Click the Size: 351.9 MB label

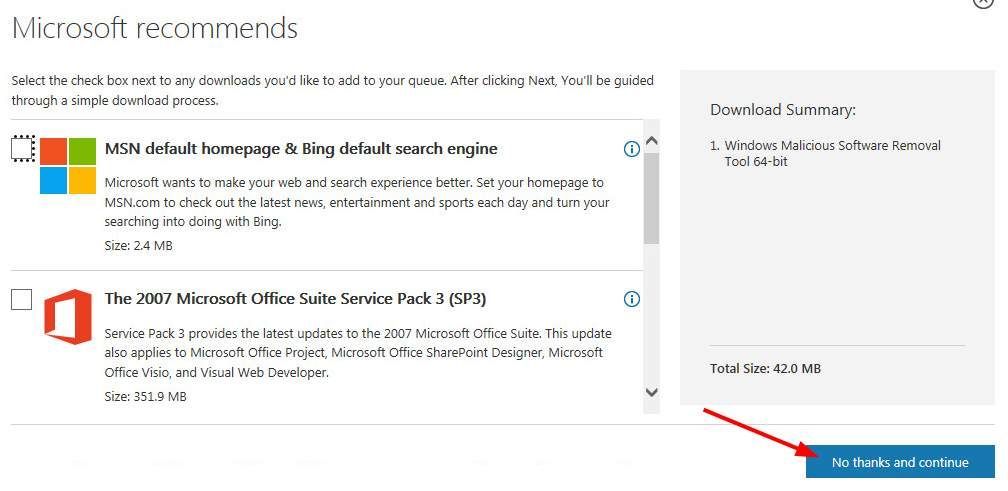point(146,397)
